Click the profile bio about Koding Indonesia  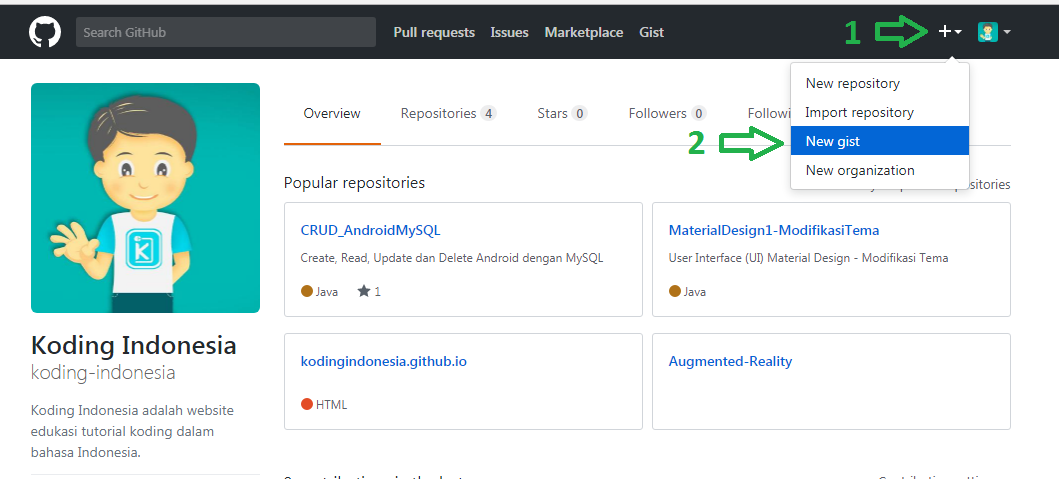coord(132,432)
